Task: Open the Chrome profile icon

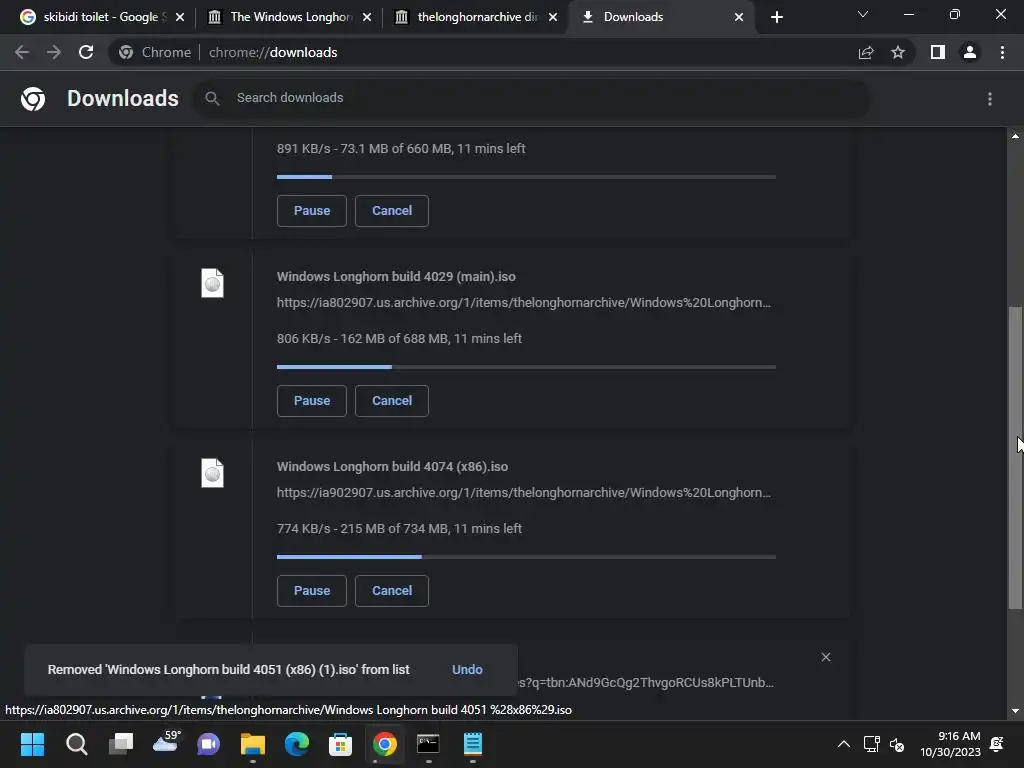Action: (x=970, y=52)
